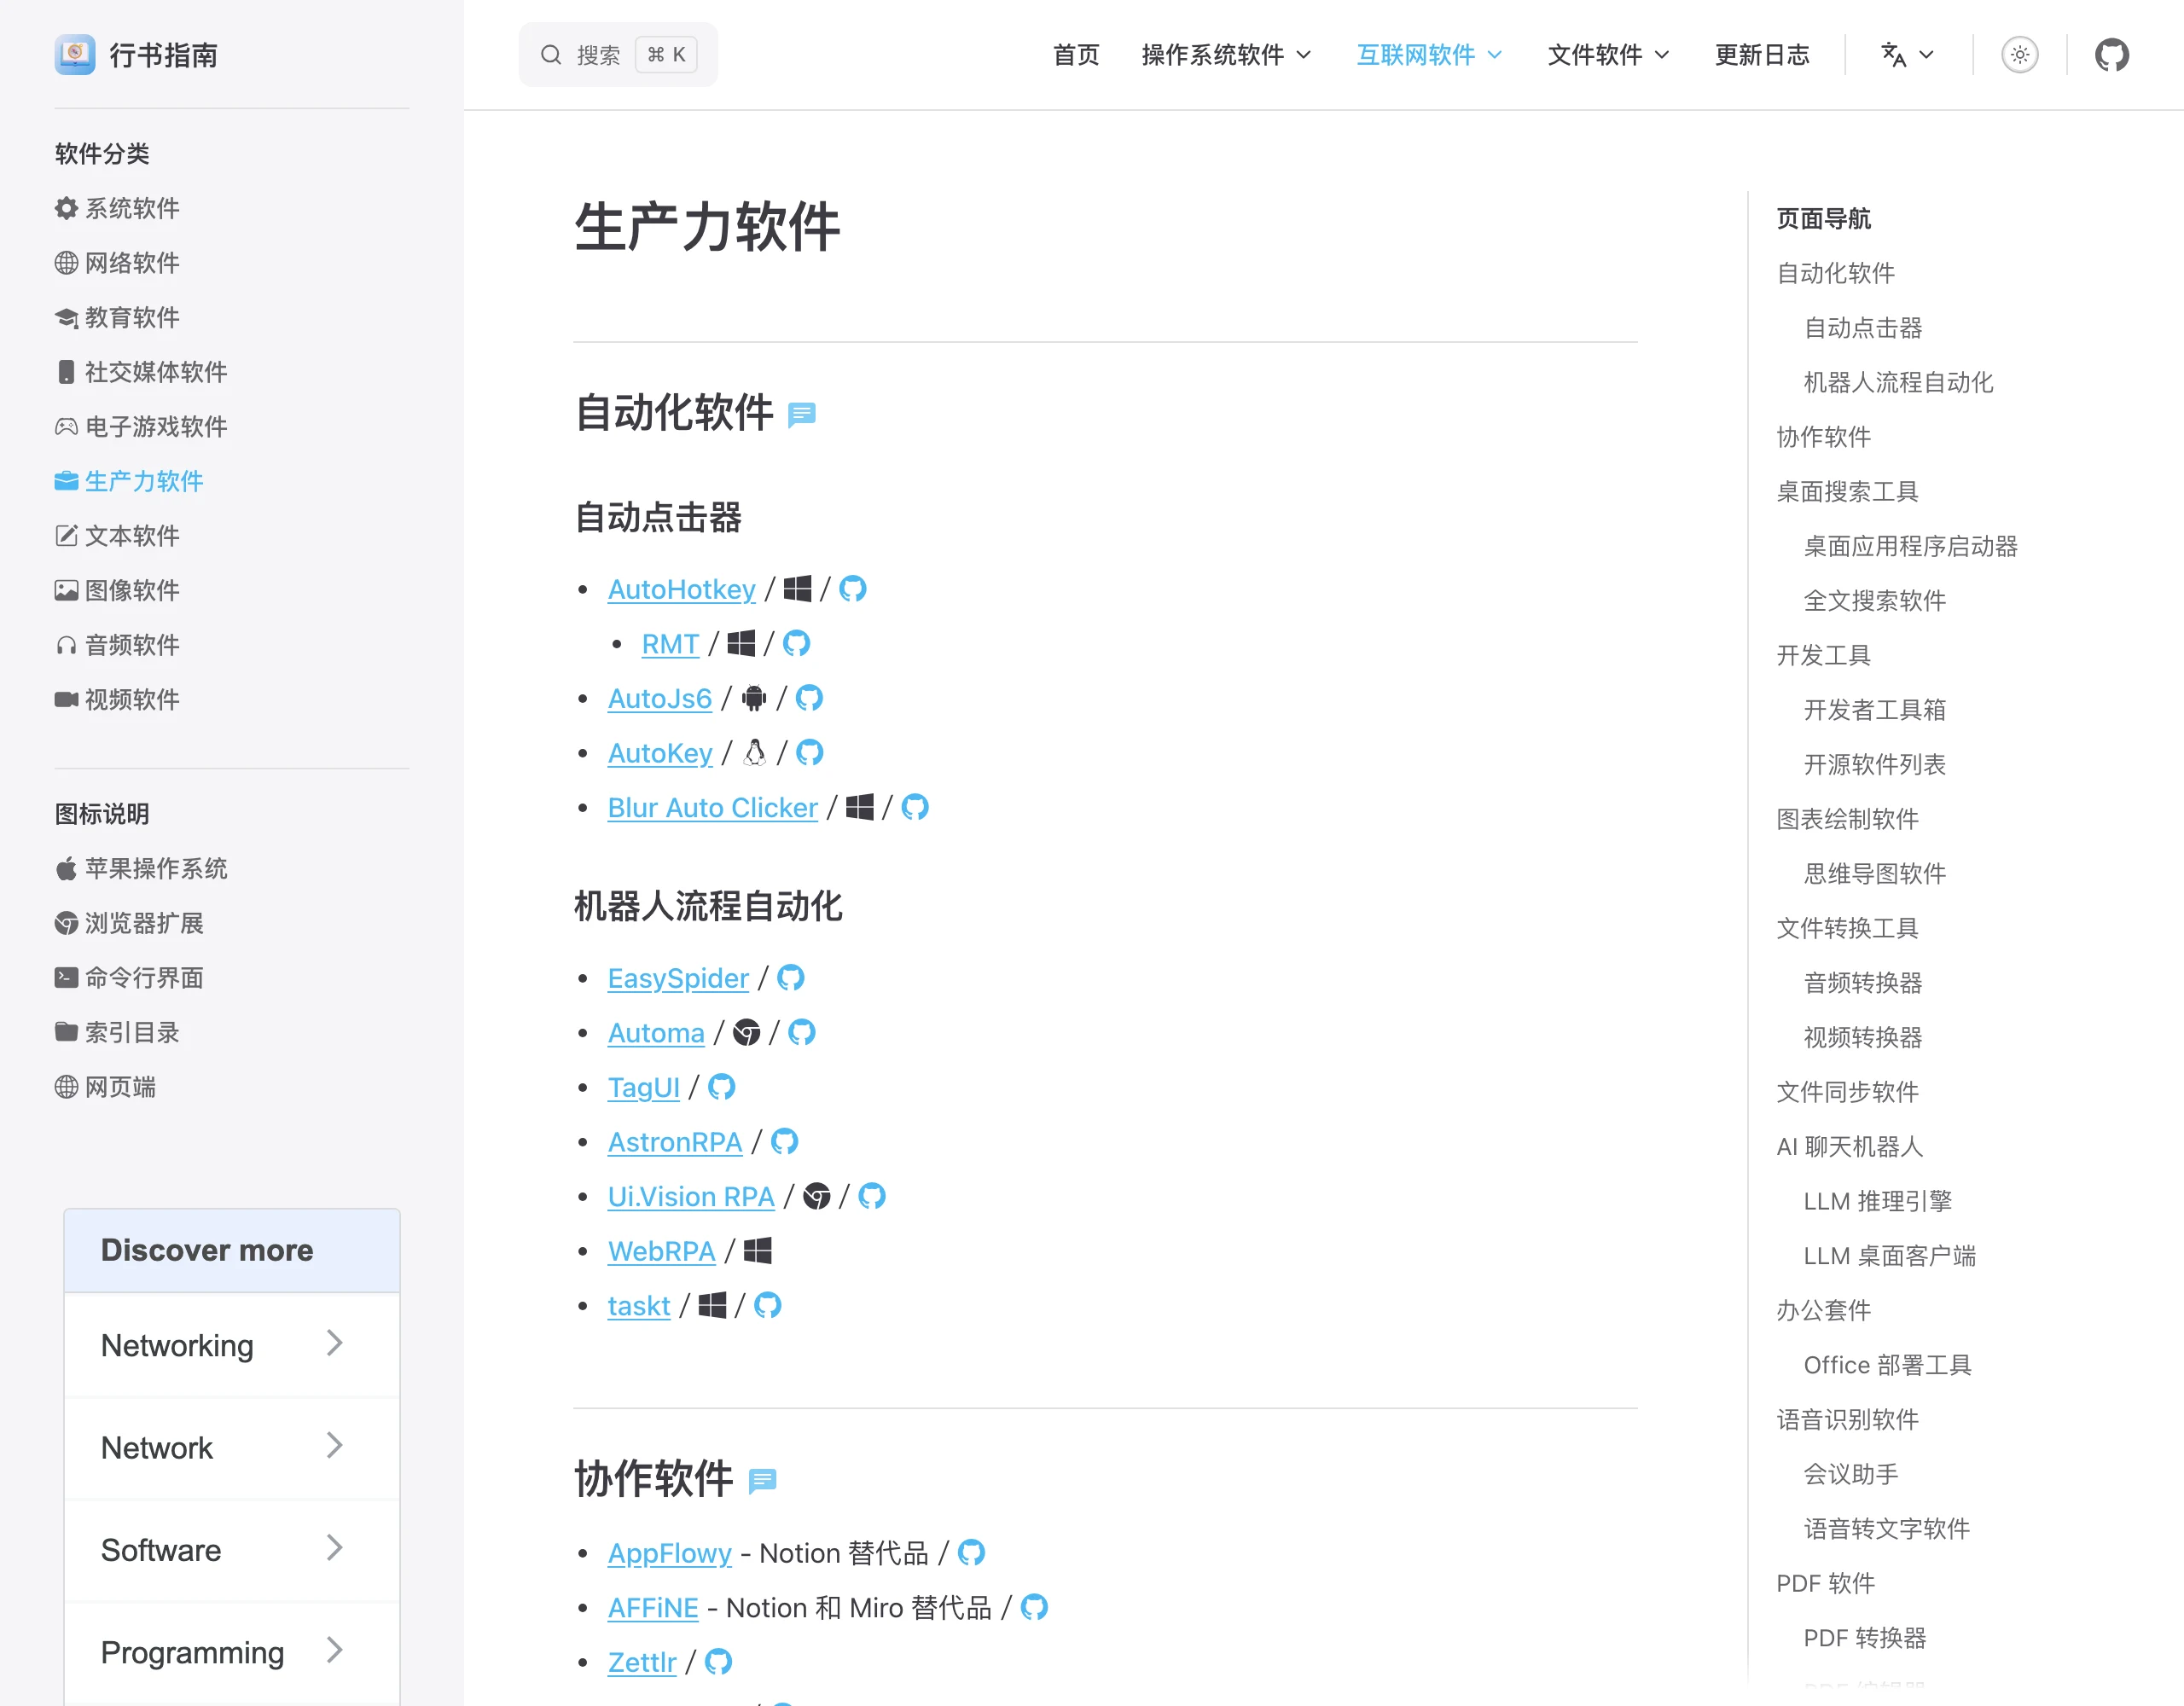The height and width of the screenshot is (1706, 2184).
Task: Click the edit icon for 文本软件
Action: tap(66, 536)
